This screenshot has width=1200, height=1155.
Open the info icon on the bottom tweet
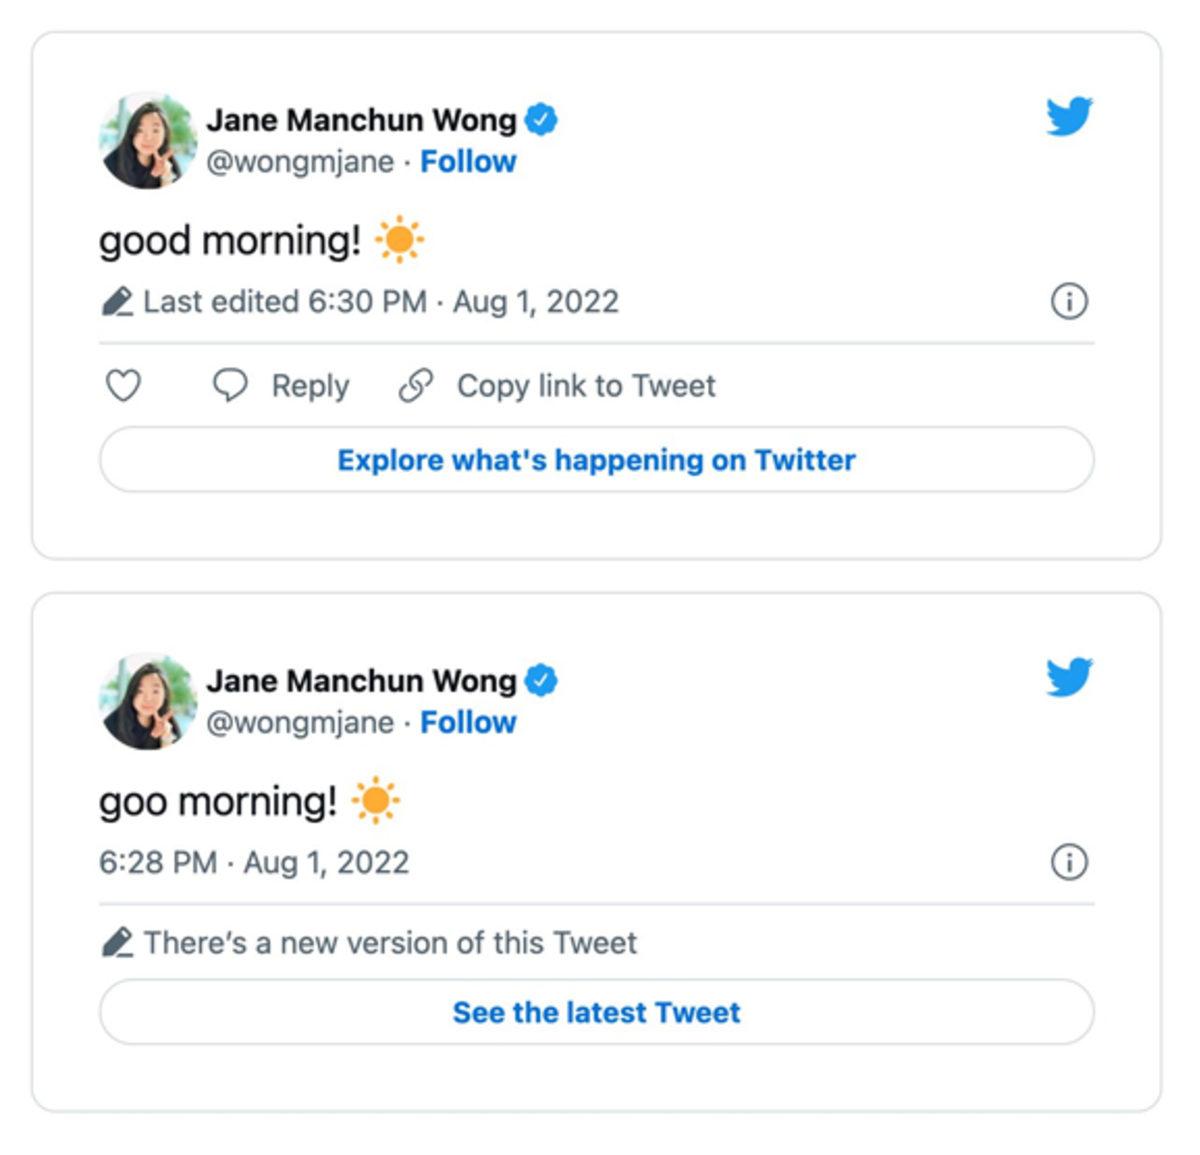[x=1068, y=860]
